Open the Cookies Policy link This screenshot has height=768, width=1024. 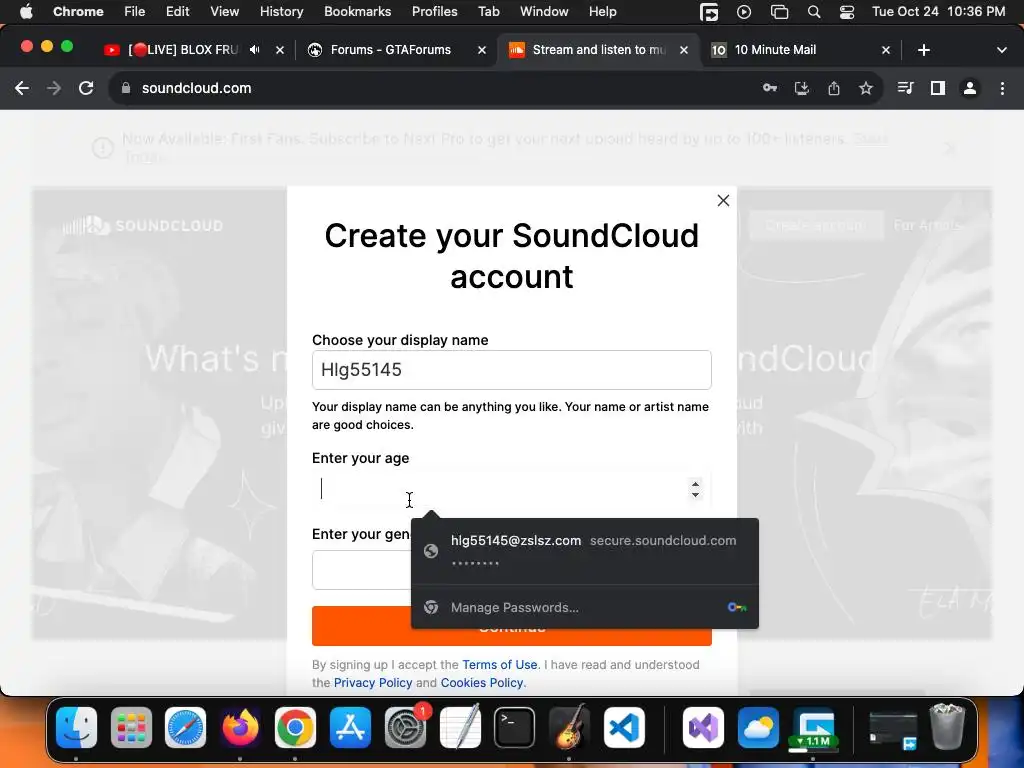click(482, 682)
